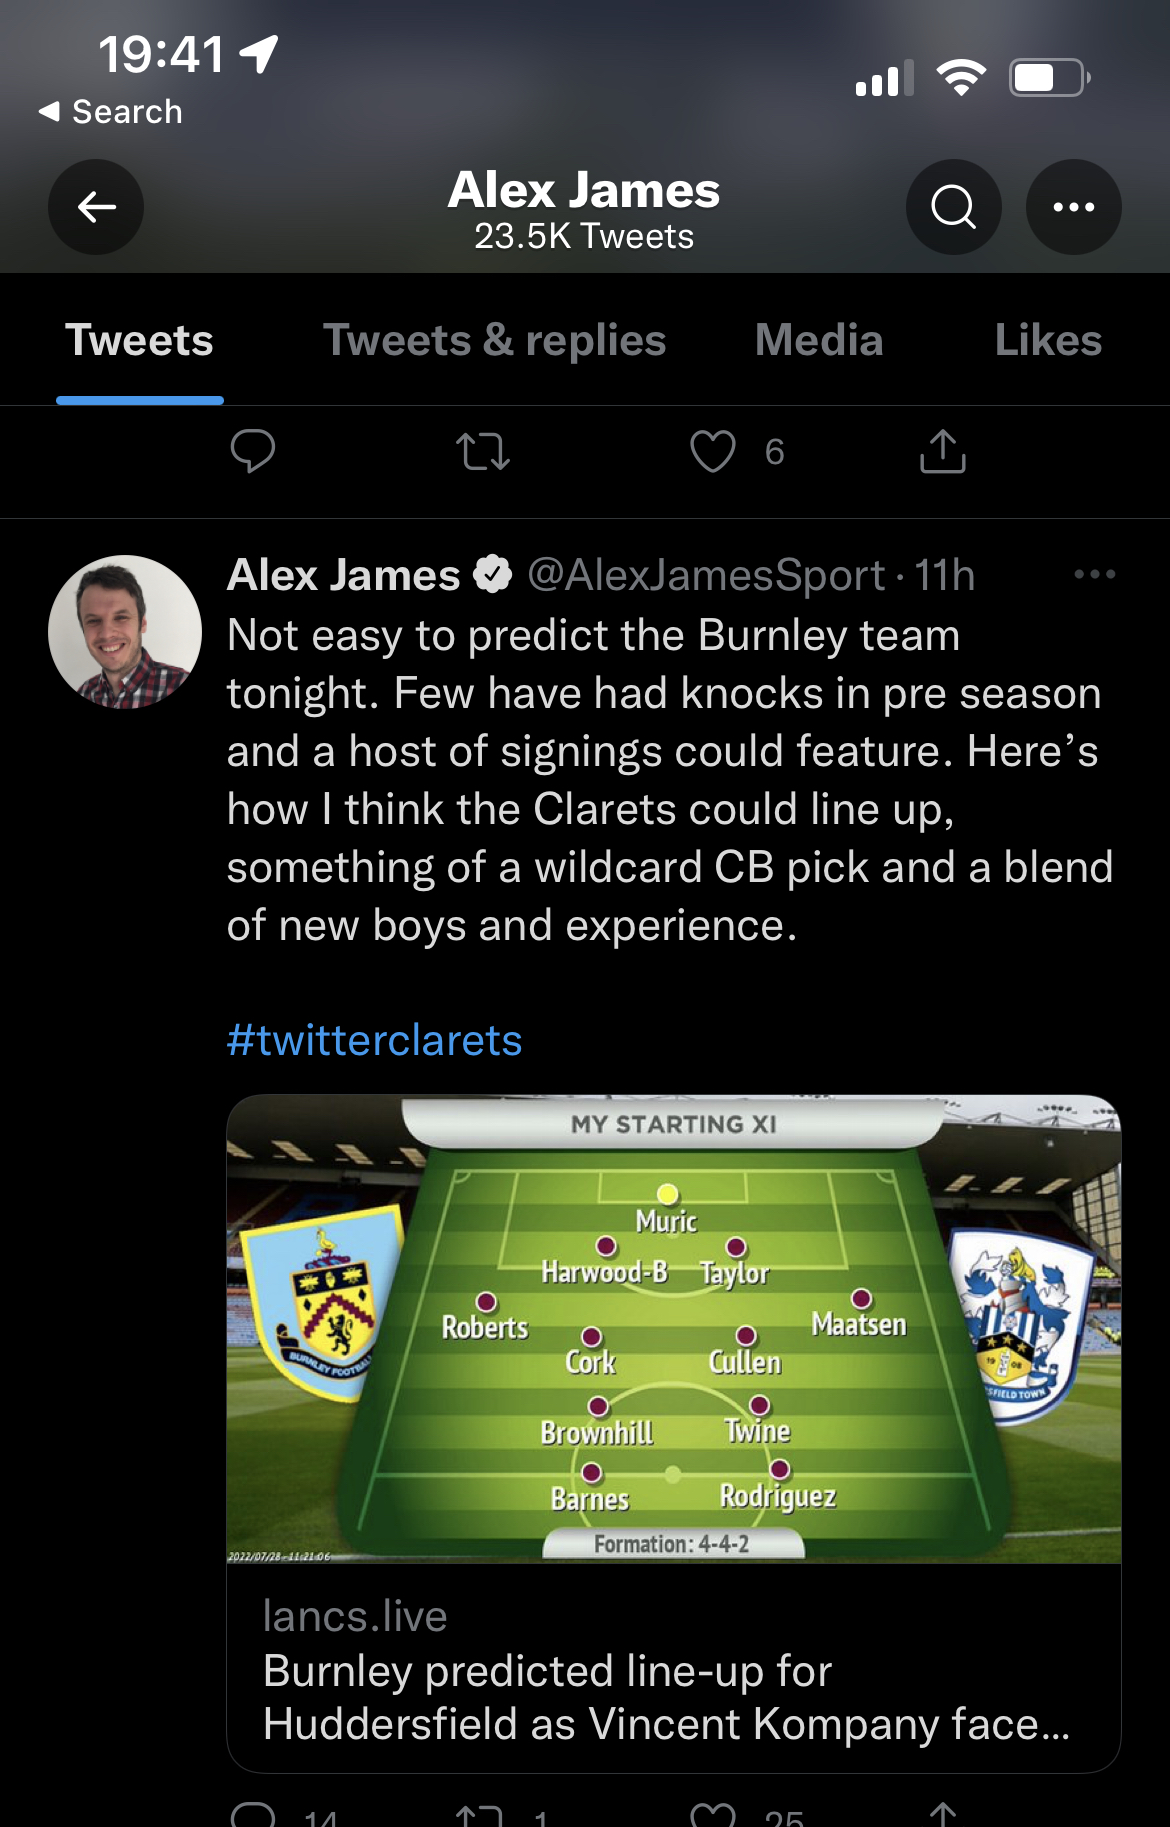The width and height of the screenshot is (1170, 1827).
Task: Return to Search via status bar
Action: coord(110,111)
